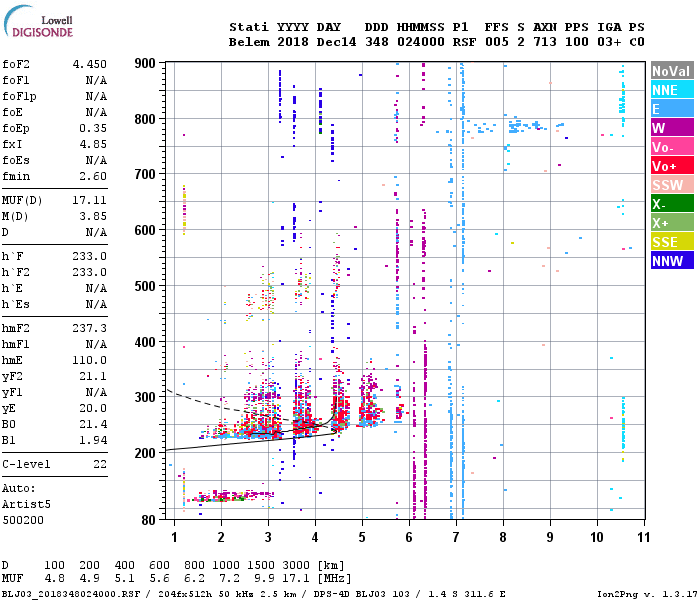Viewport: 700px width, 600px height.
Task: Click the BLJ03_2018348024000.RSF file name
Action: [71, 594]
